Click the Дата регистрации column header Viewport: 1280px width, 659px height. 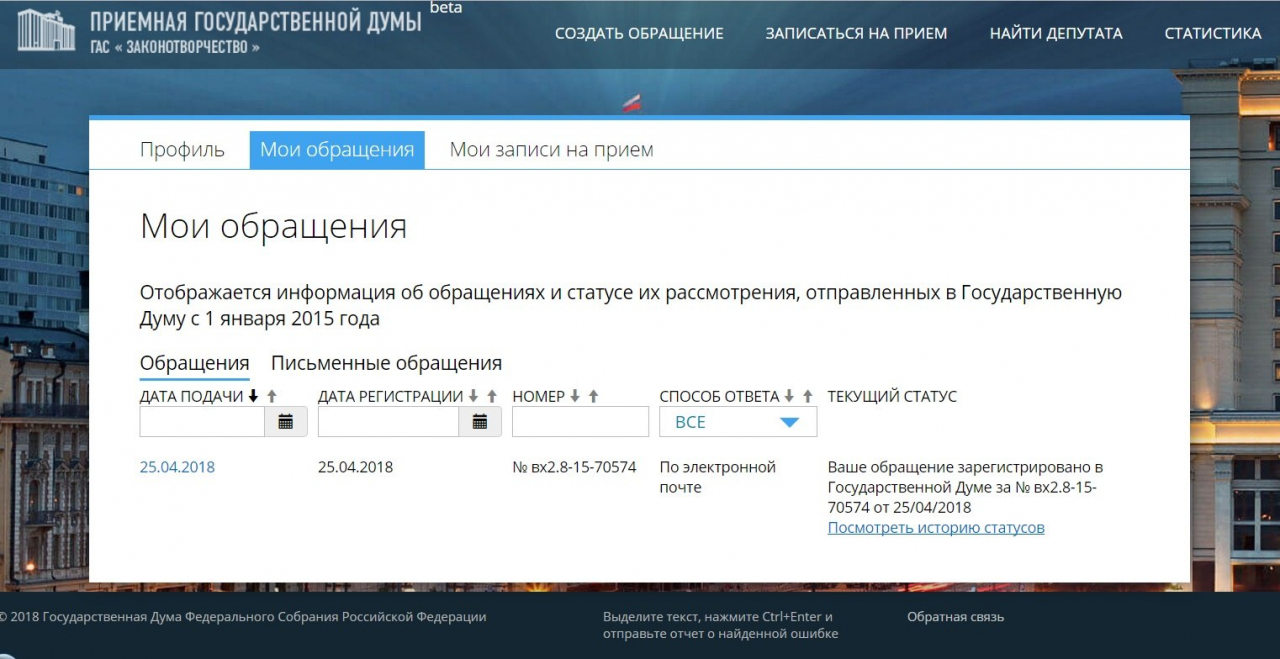[391, 396]
